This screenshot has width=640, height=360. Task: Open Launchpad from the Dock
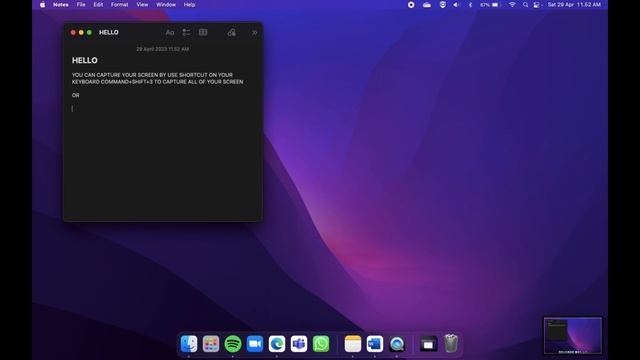pos(211,344)
